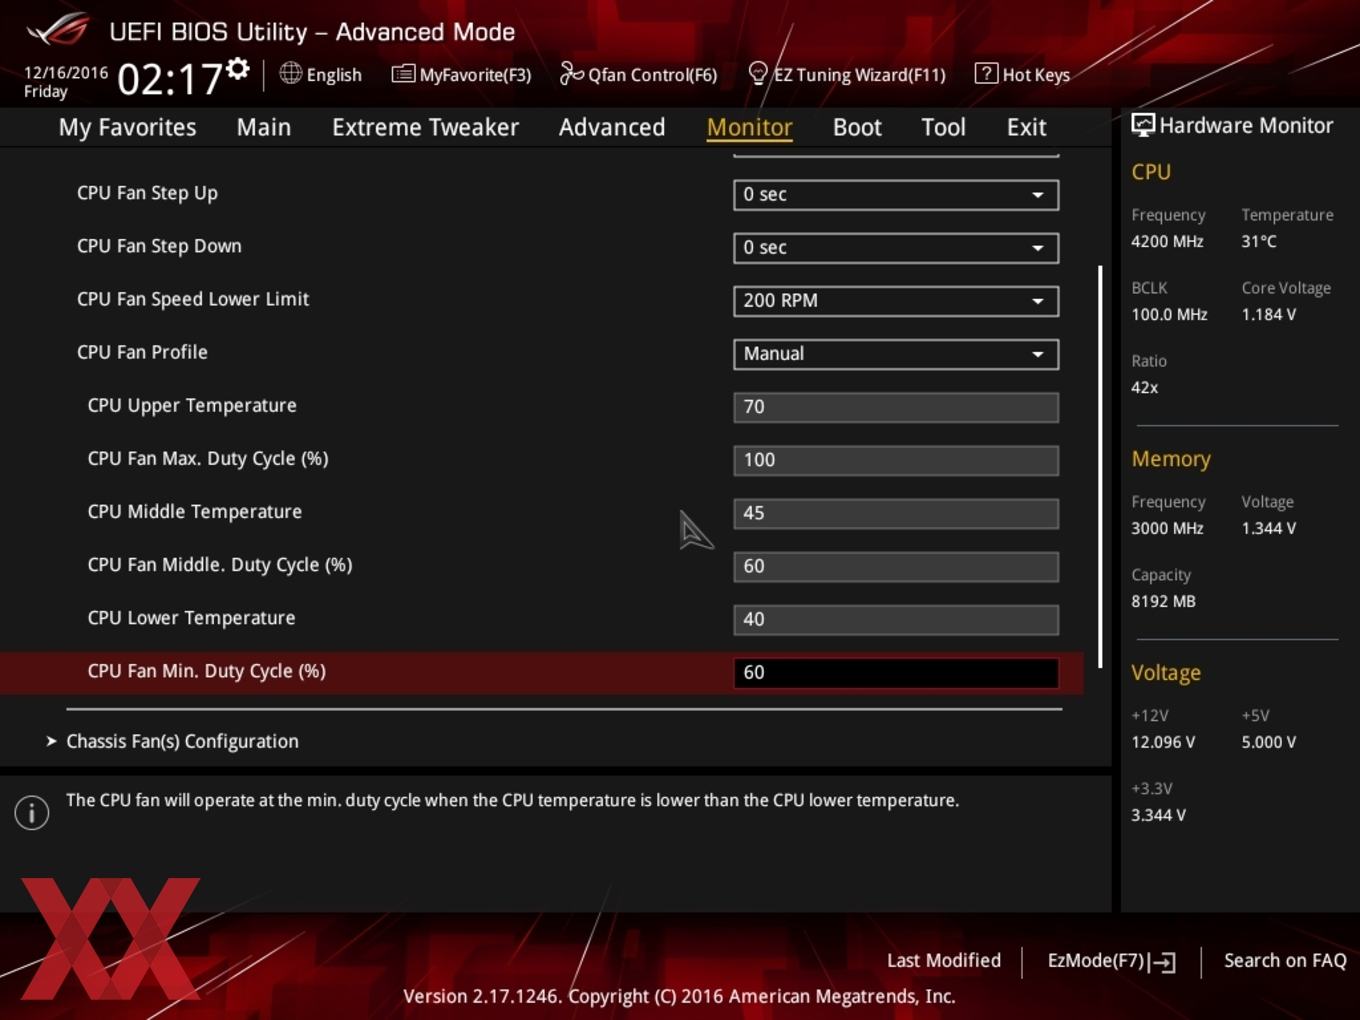Click the 02:17 clock display

point(169,79)
